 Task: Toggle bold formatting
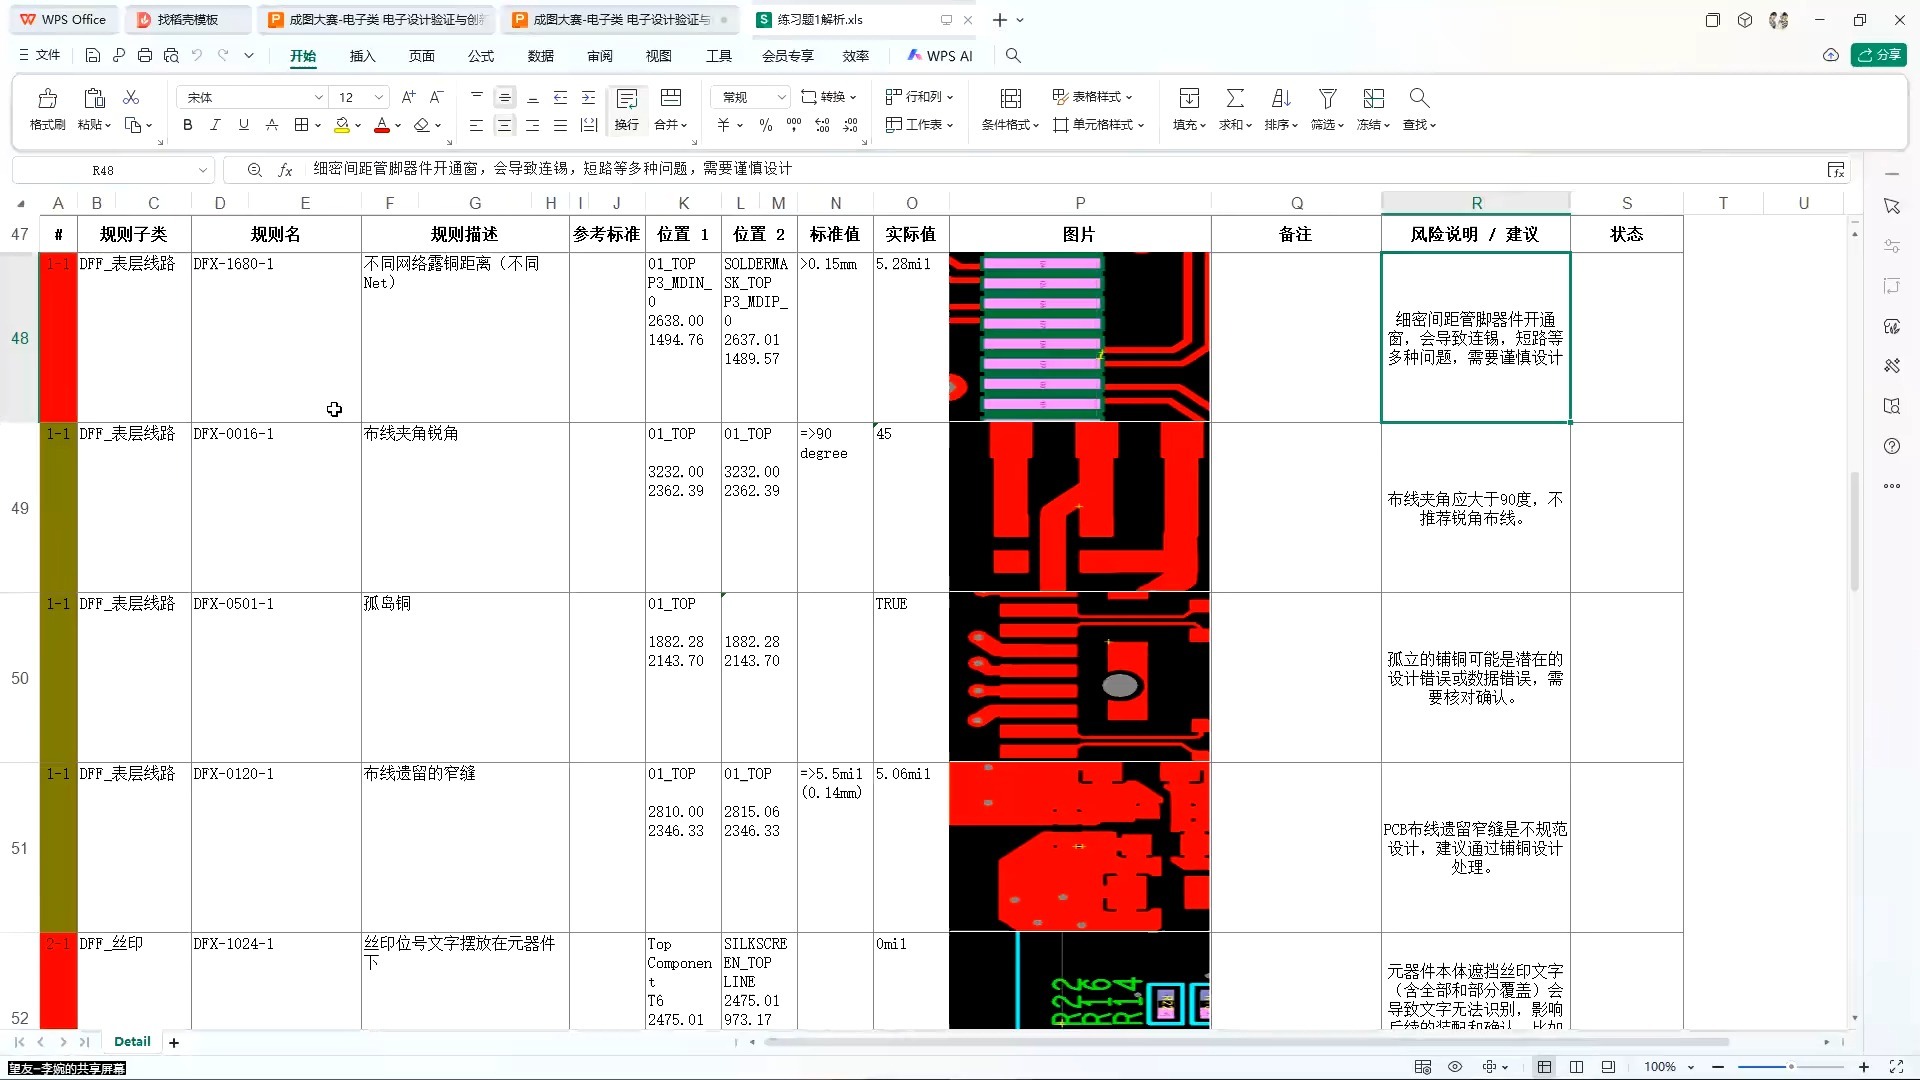[187, 125]
